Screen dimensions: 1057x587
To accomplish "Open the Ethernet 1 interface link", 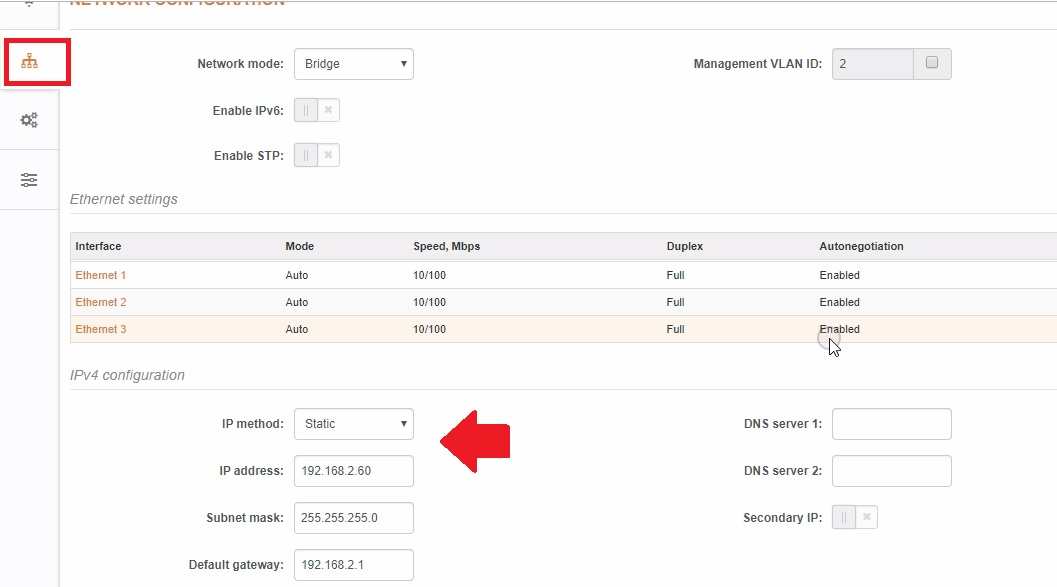I will 100,275.
